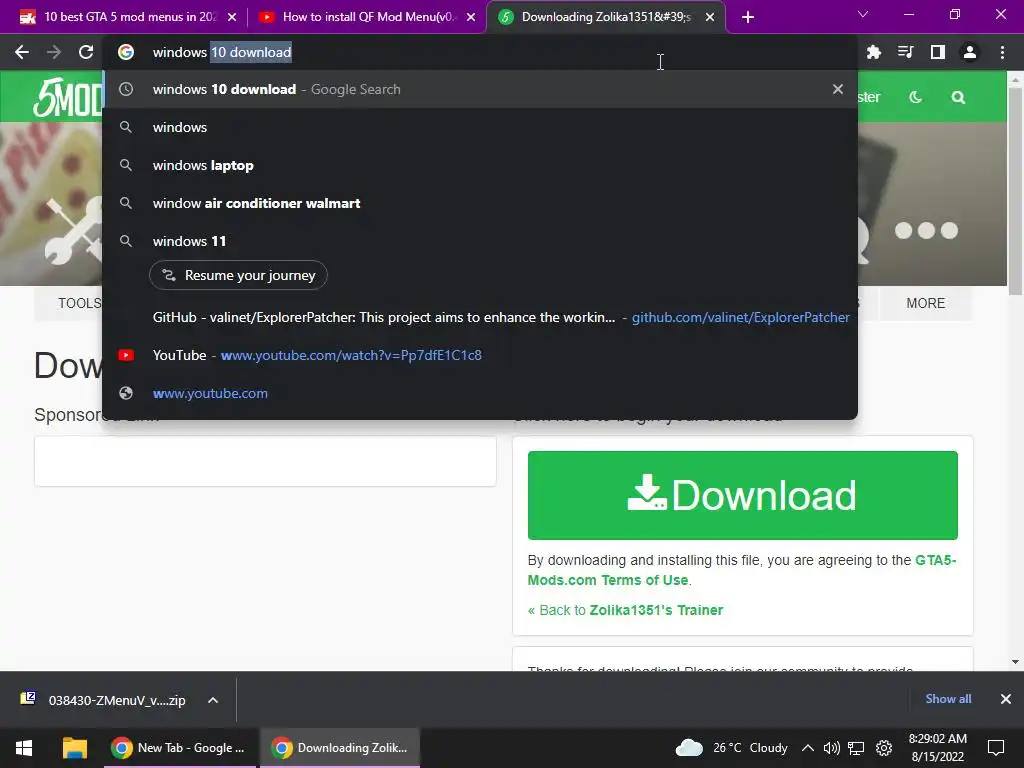Open the clock showing 8:29:02 AM

point(938,748)
